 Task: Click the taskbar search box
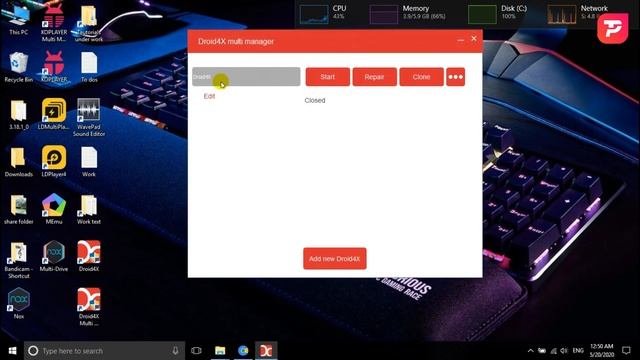coord(104,351)
